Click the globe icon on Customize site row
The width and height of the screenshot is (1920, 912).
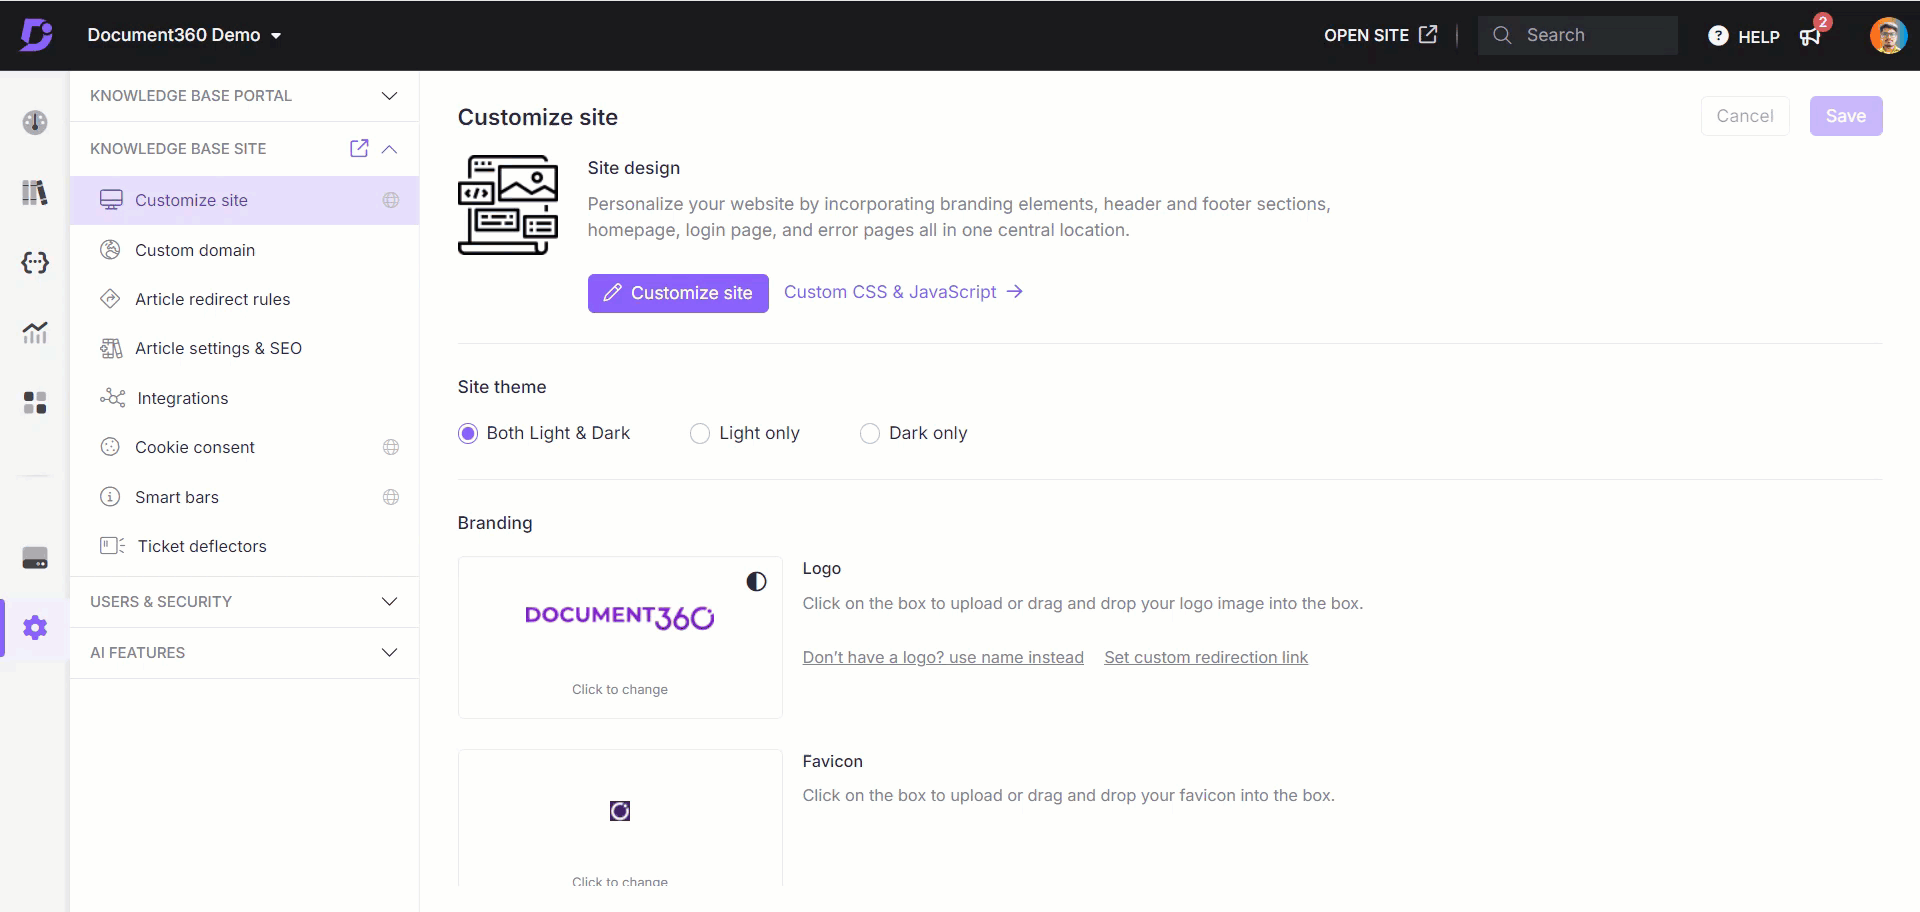click(x=391, y=200)
